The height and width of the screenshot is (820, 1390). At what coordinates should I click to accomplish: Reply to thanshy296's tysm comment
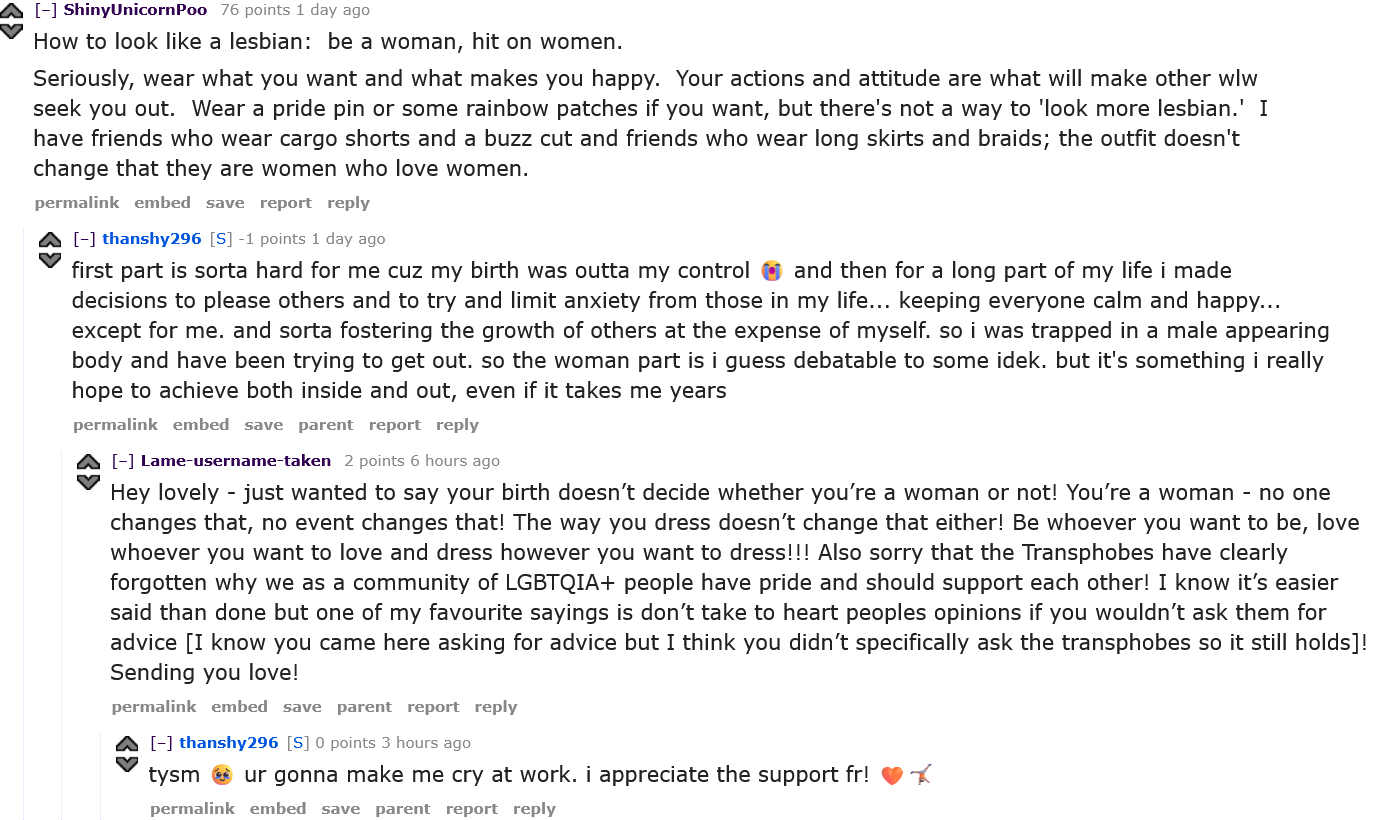pos(534,809)
